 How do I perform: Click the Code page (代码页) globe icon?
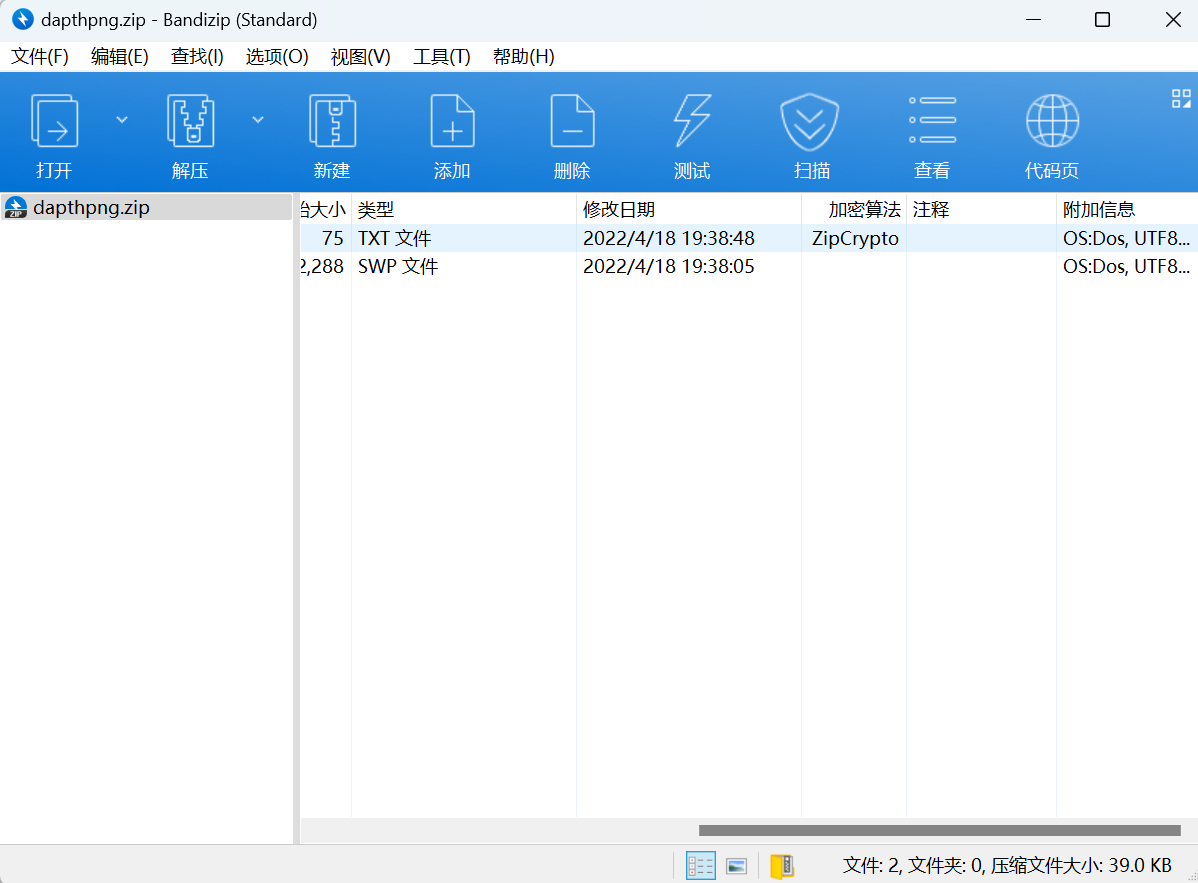tap(1052, 121)
